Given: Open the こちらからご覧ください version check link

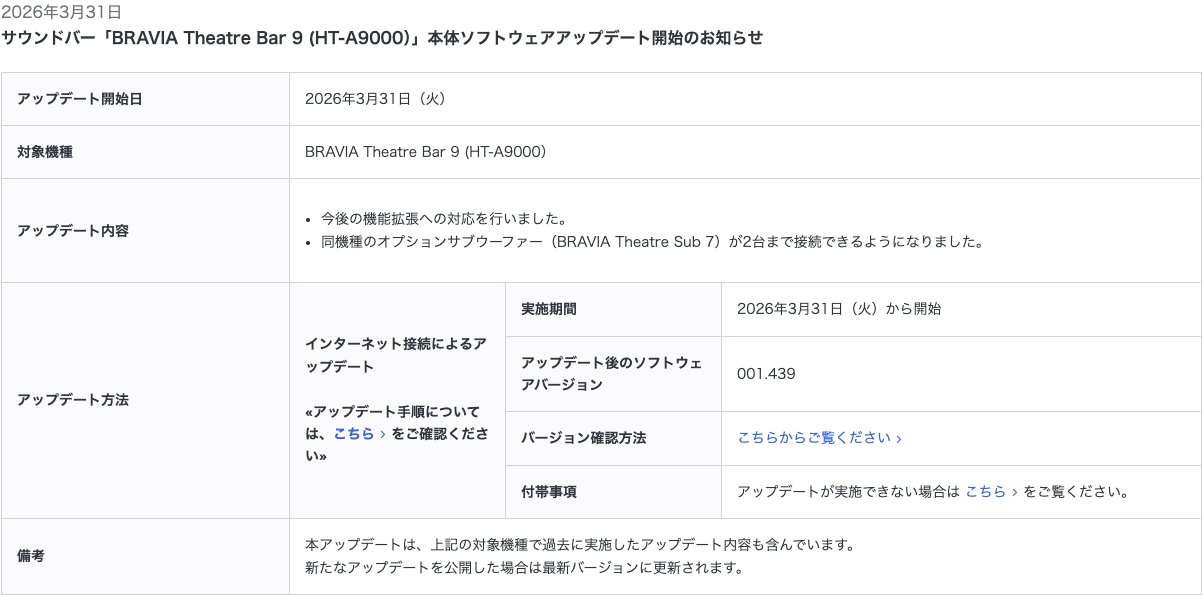Looking at the screenshot, I should (819, 438).
